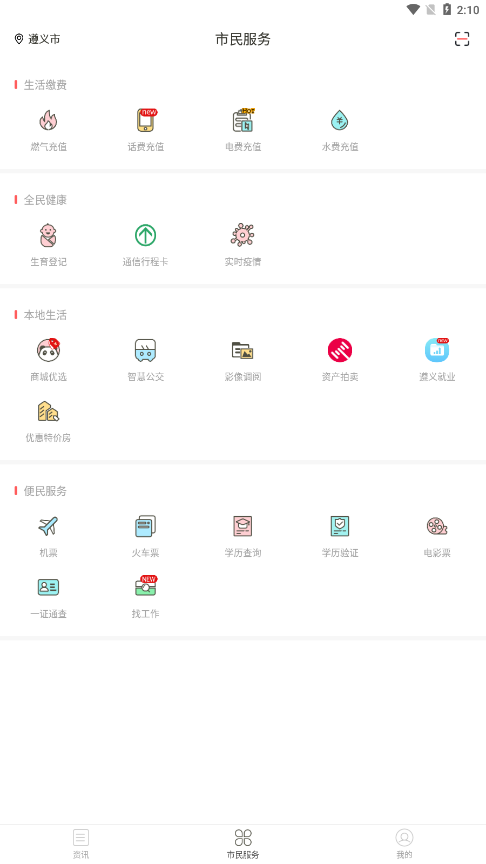Click the 便民服务 section heading
The width and height of the screenshot is (486, 864).
point(45,491)
